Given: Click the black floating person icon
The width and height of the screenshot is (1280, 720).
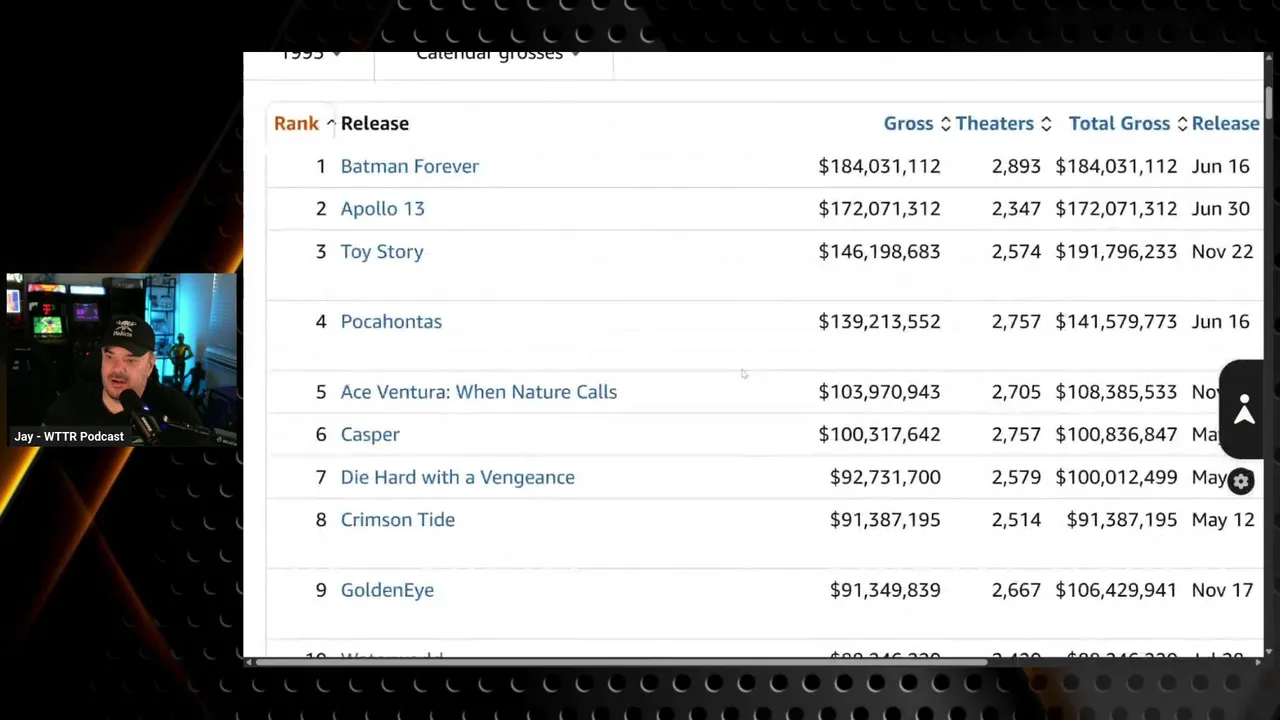Looking at the screenshot, I should [1244, 410].
